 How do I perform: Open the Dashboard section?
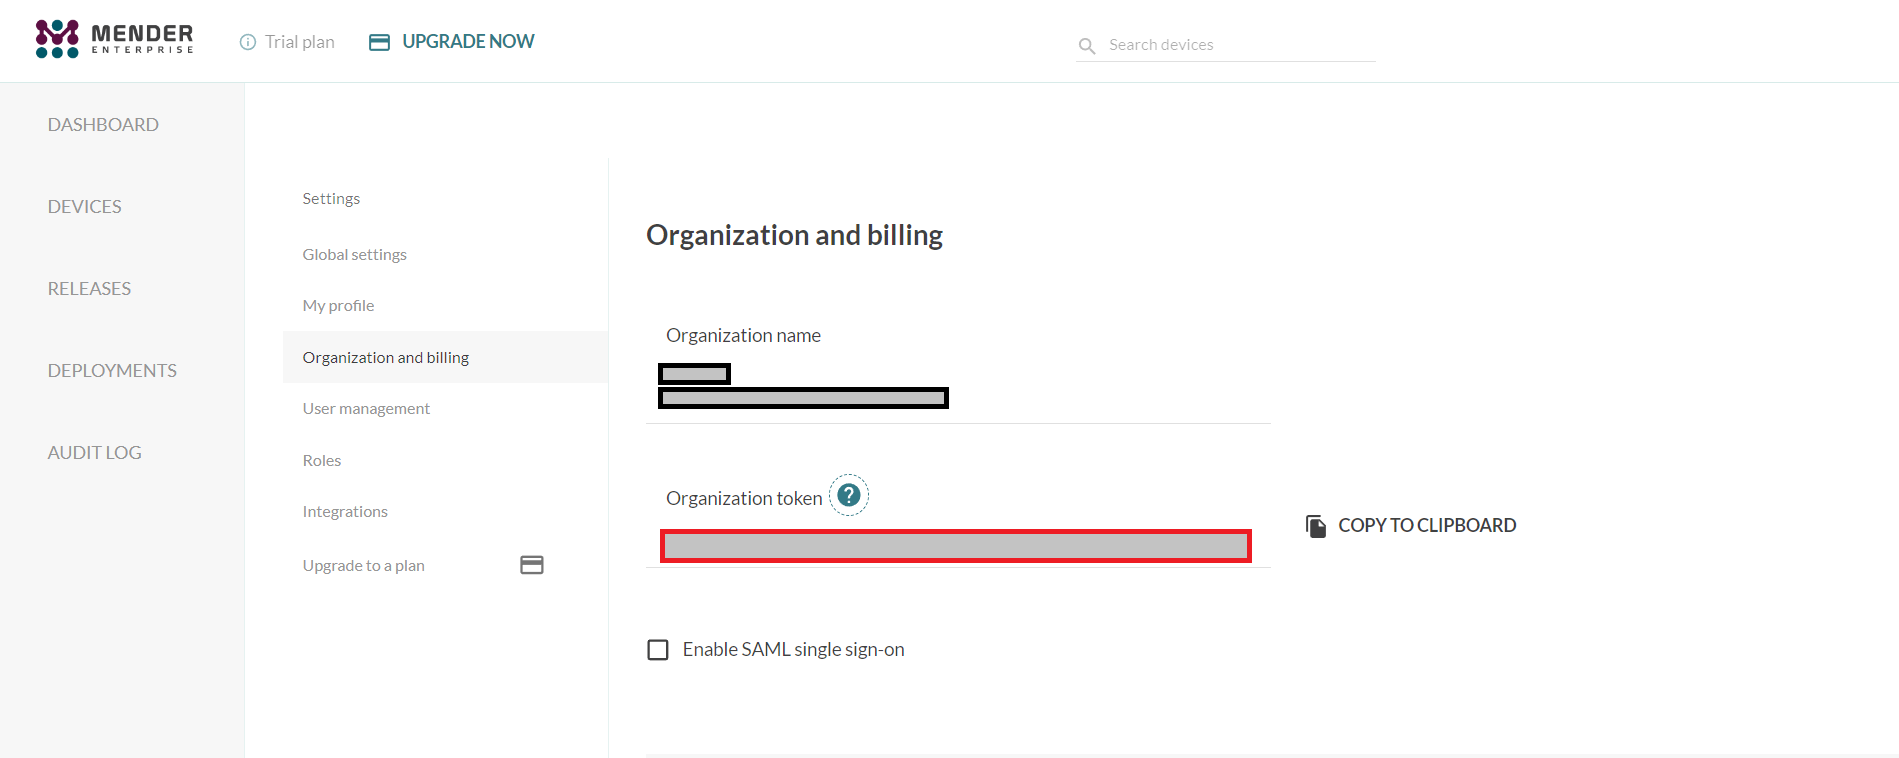pos(103,125)
